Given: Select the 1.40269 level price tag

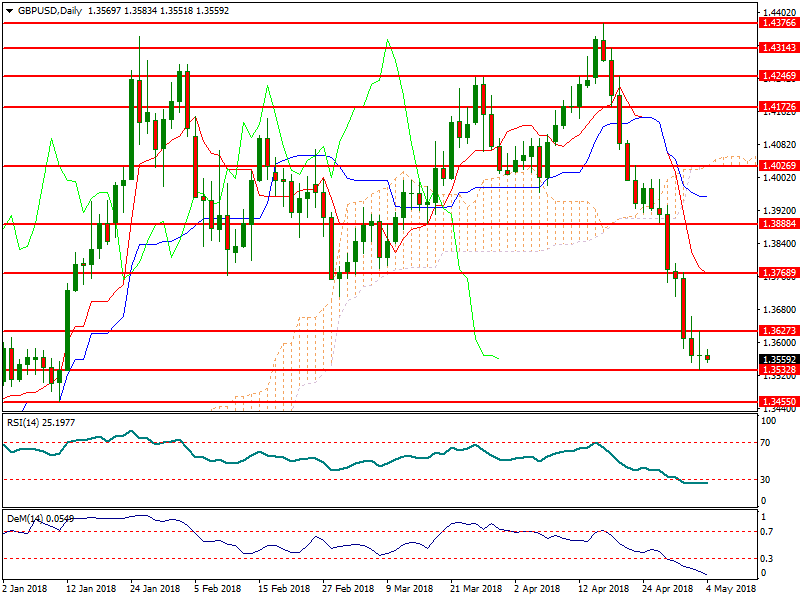Looking at the screenshot, I should (779, 166).
